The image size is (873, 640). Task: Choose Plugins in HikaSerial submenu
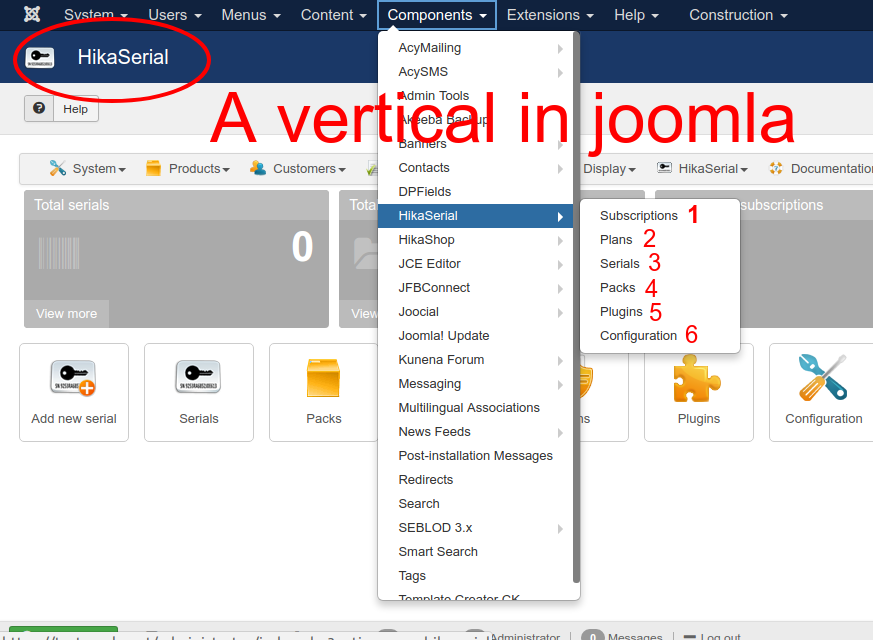click(621, 312)
